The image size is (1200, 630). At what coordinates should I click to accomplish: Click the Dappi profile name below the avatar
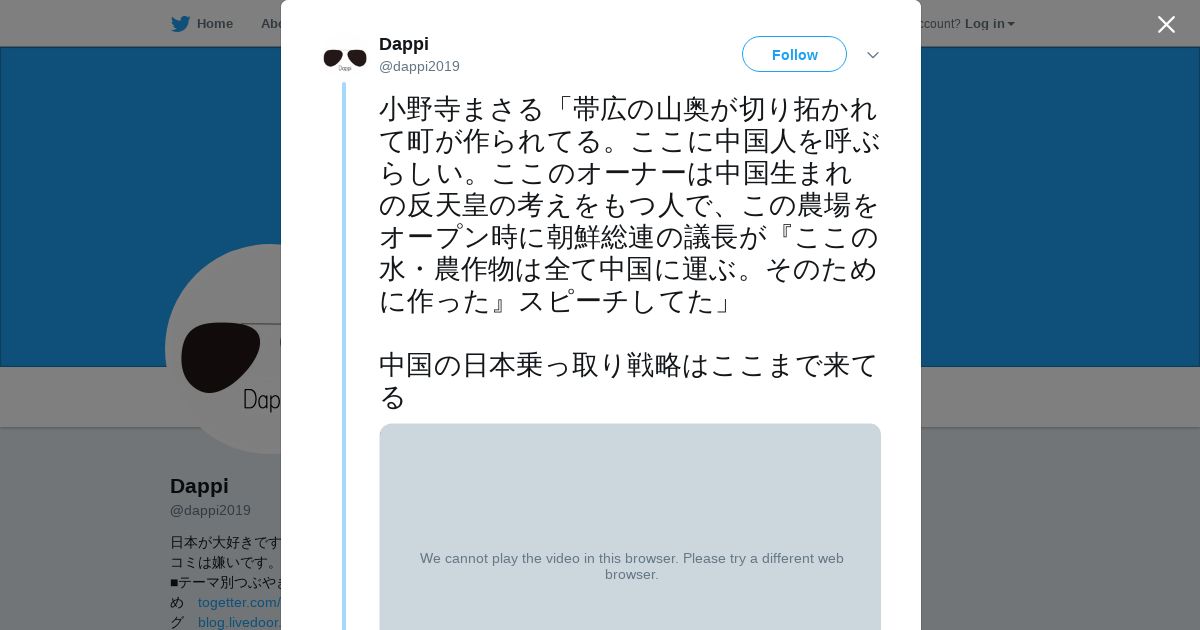tap(199, 486)
